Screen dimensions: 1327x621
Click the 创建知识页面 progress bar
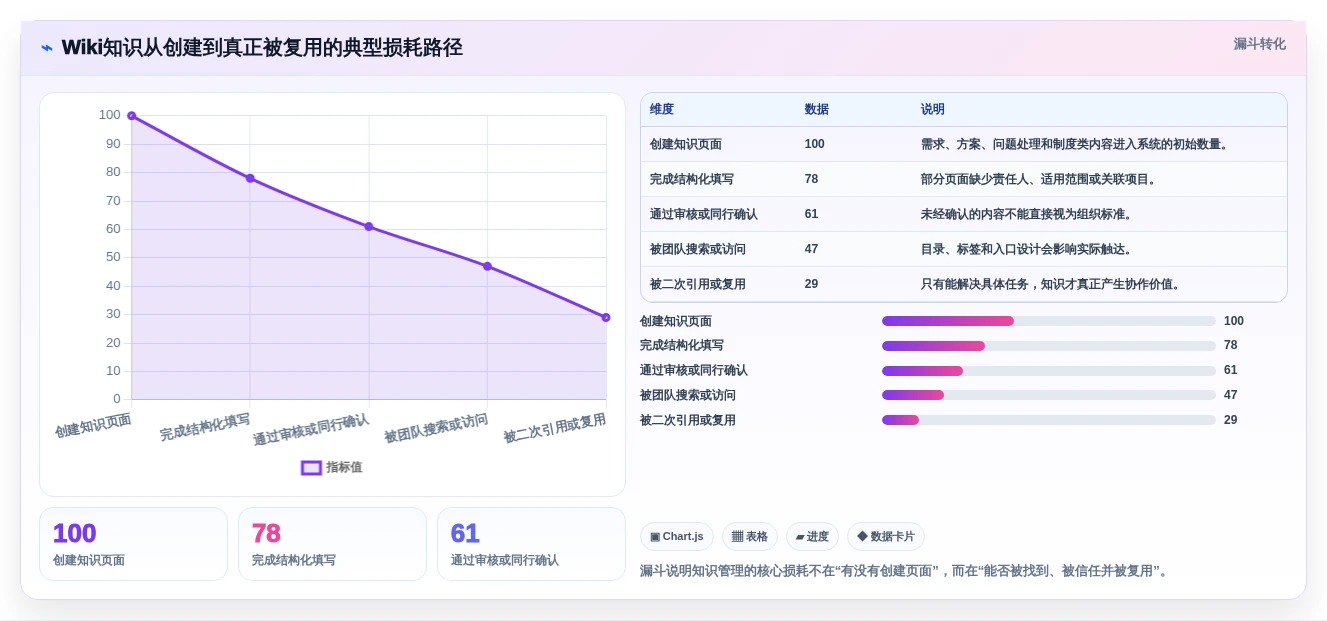point(1049,321)
